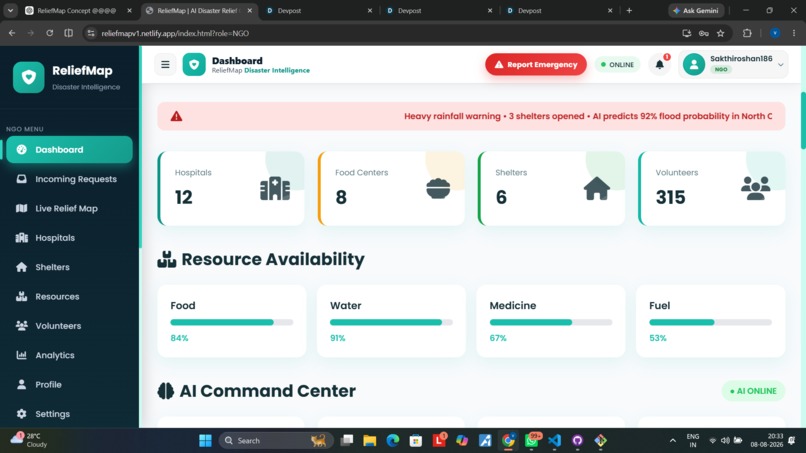Expand the Sakthiroshan186 user dropdown
Screen dimensions: 806x453
tap(781, 65)
